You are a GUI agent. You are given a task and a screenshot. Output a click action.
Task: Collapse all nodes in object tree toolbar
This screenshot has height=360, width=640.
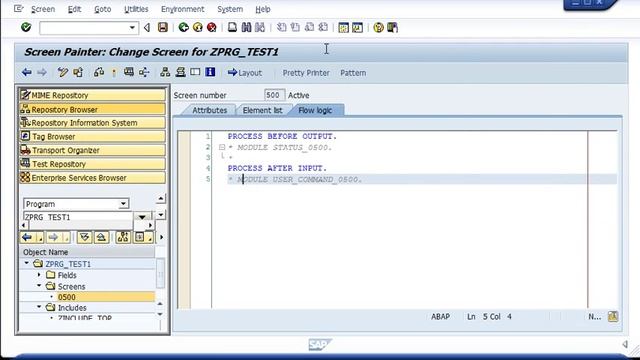click(x=101, y=237)
